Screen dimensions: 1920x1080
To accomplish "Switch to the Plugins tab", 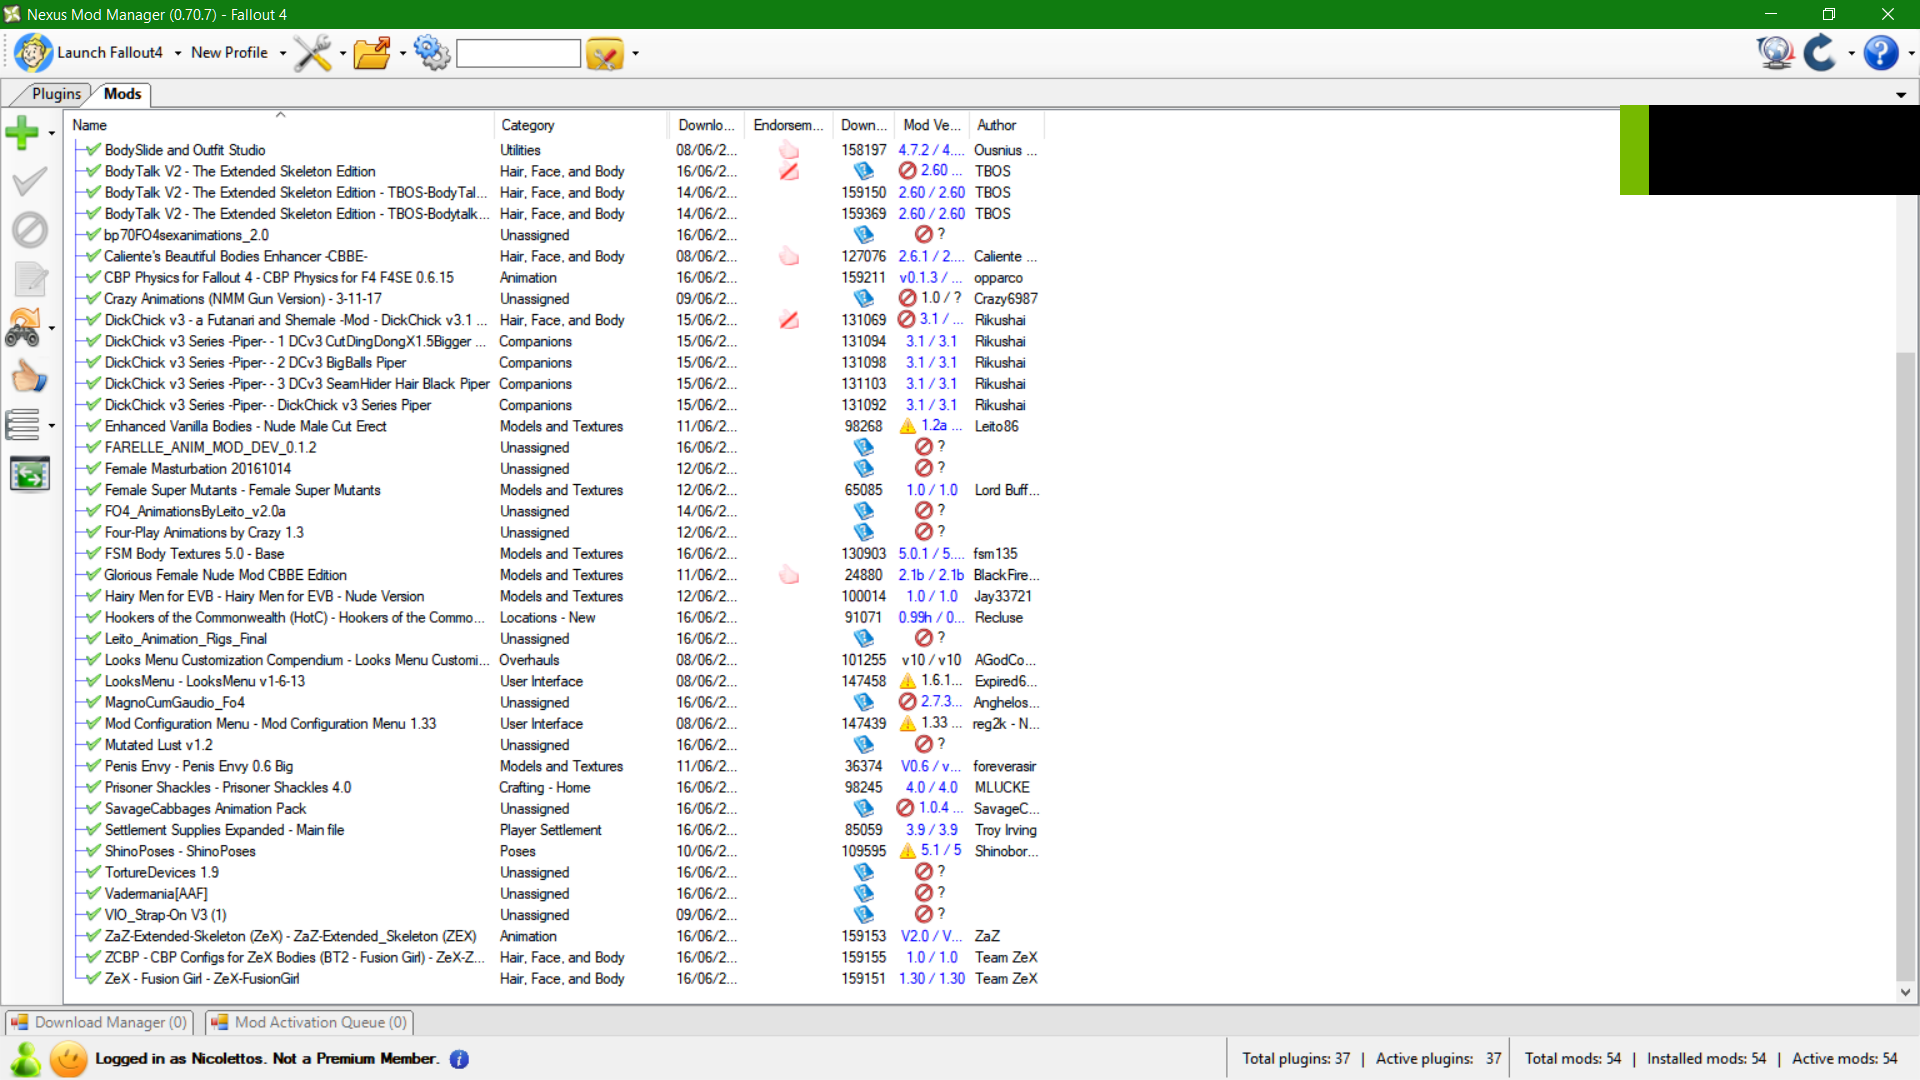I will (x=56, y=94).
